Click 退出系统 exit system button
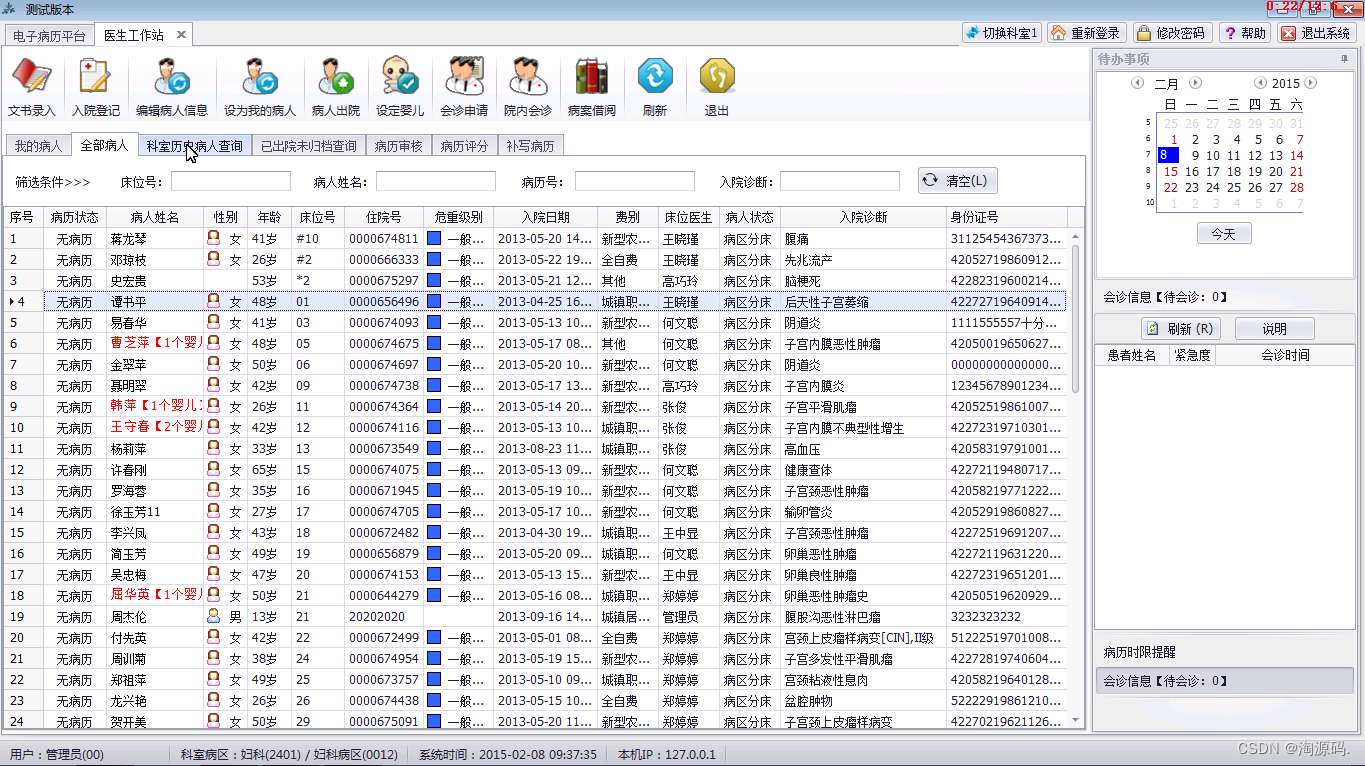Viewport: 1365px width, 766px height. 1316,33
